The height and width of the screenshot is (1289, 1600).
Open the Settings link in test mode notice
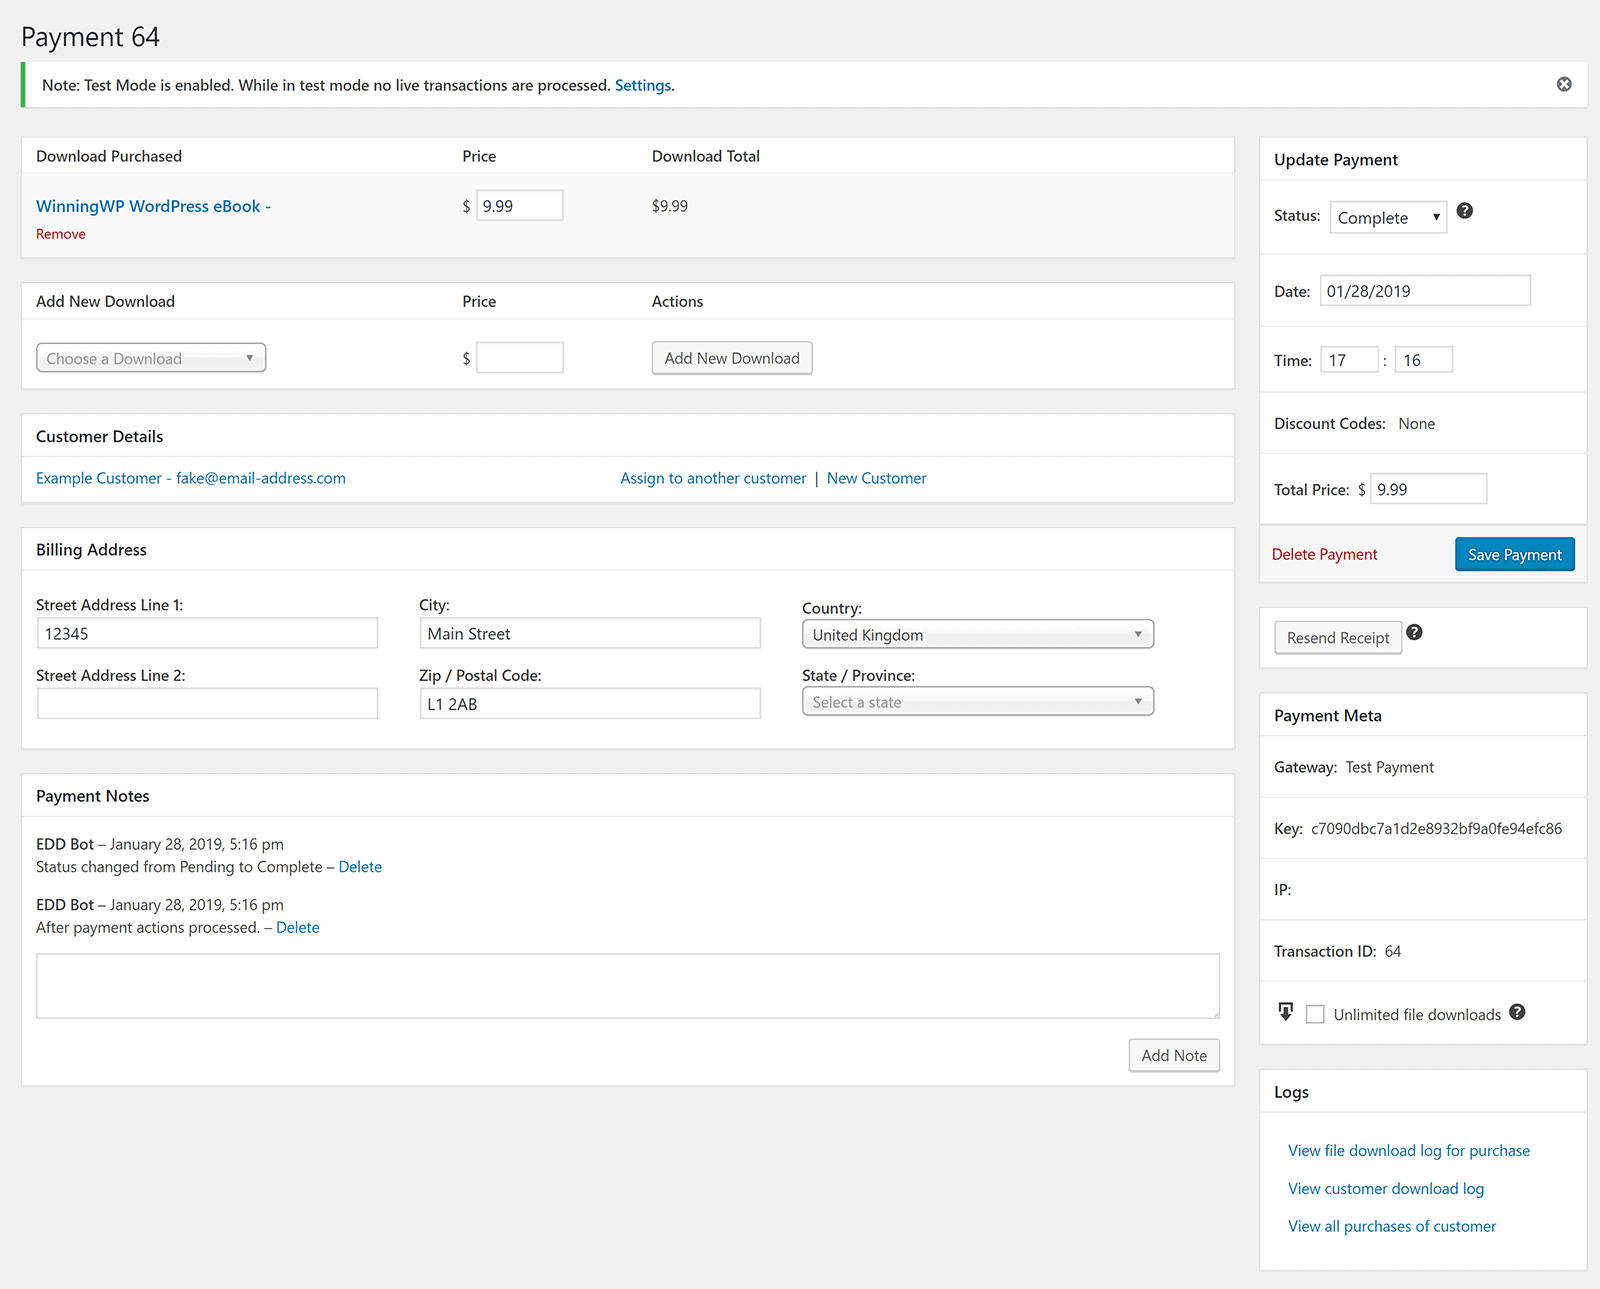643,85
